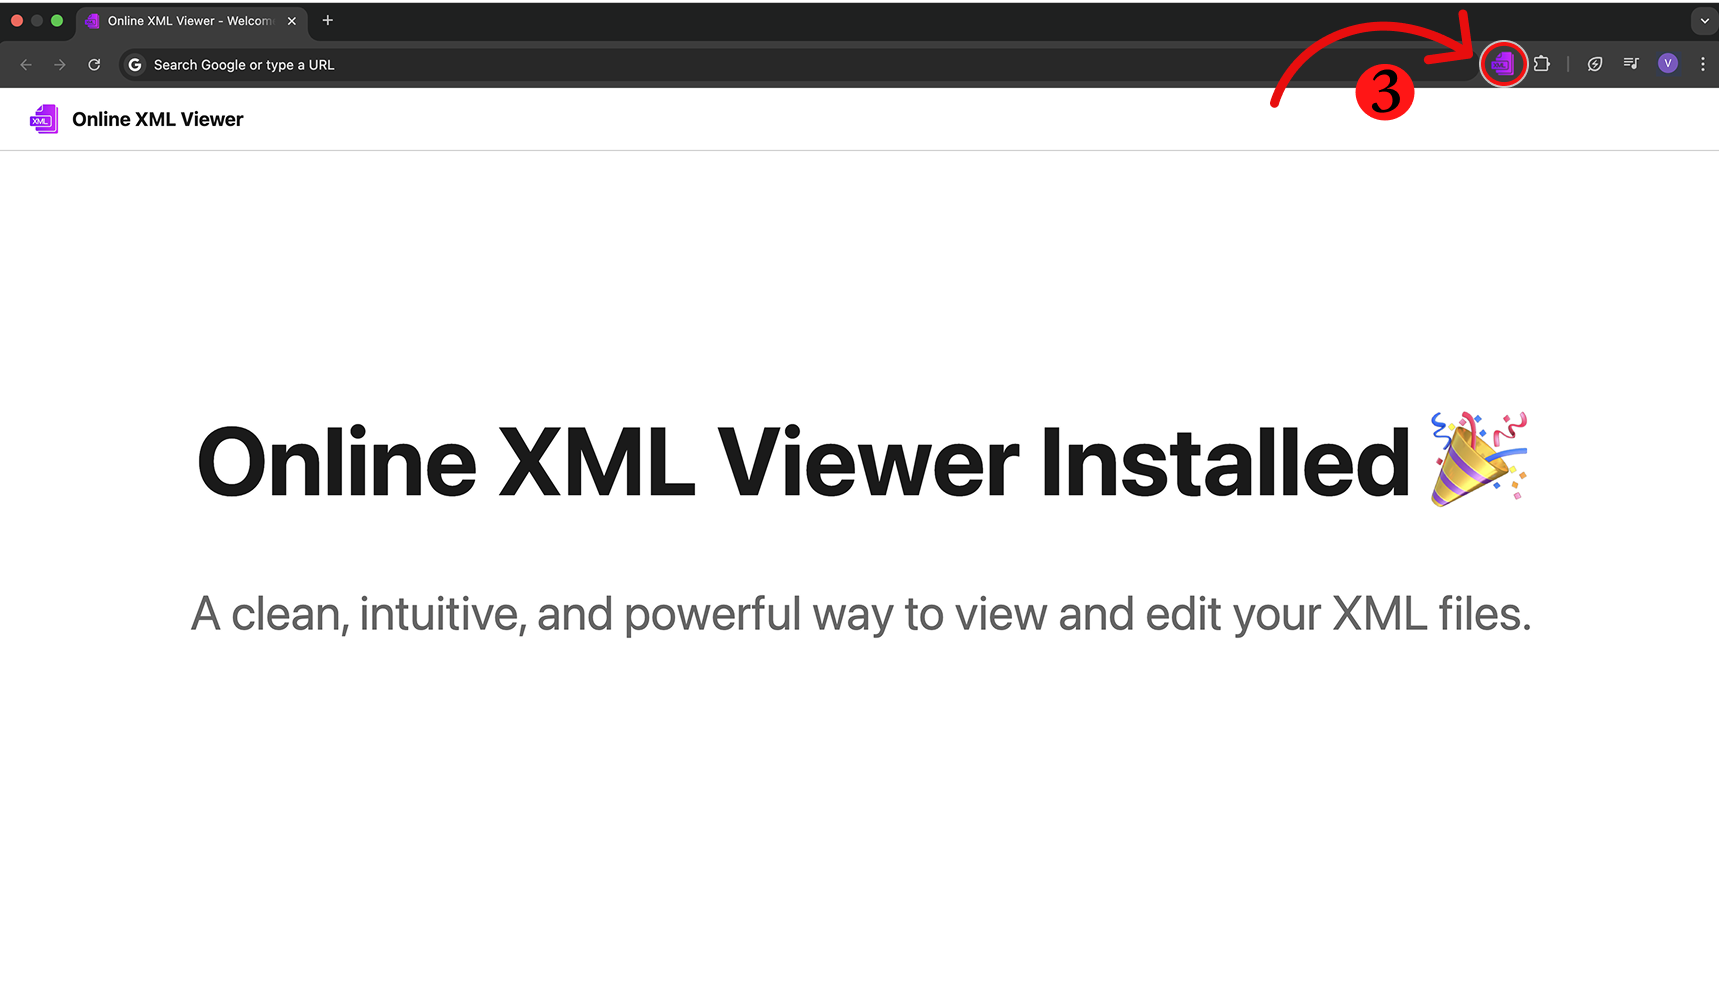This screenshot has width=1719, height=1007.
Task: Focus the Search Google or type a URL field
Action: click(700, 65)
